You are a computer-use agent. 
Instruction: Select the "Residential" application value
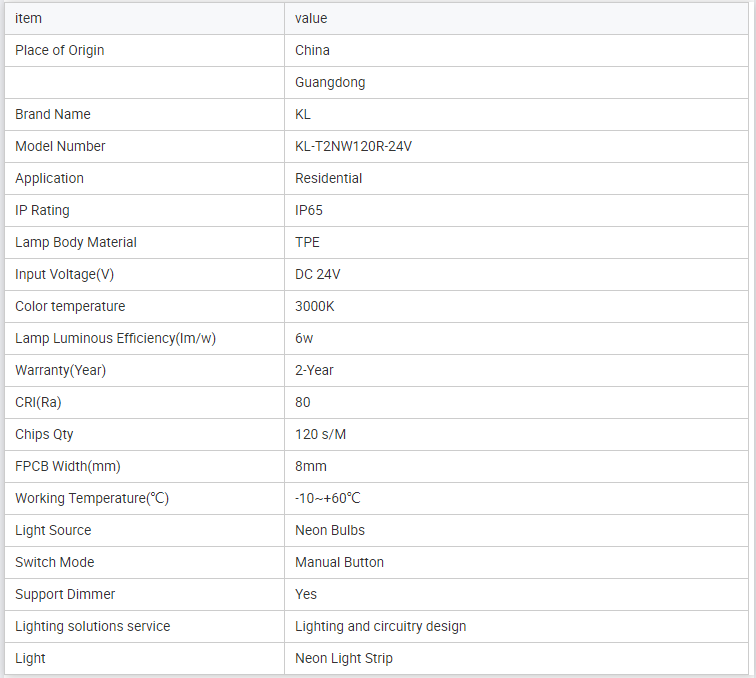point(328,178)
